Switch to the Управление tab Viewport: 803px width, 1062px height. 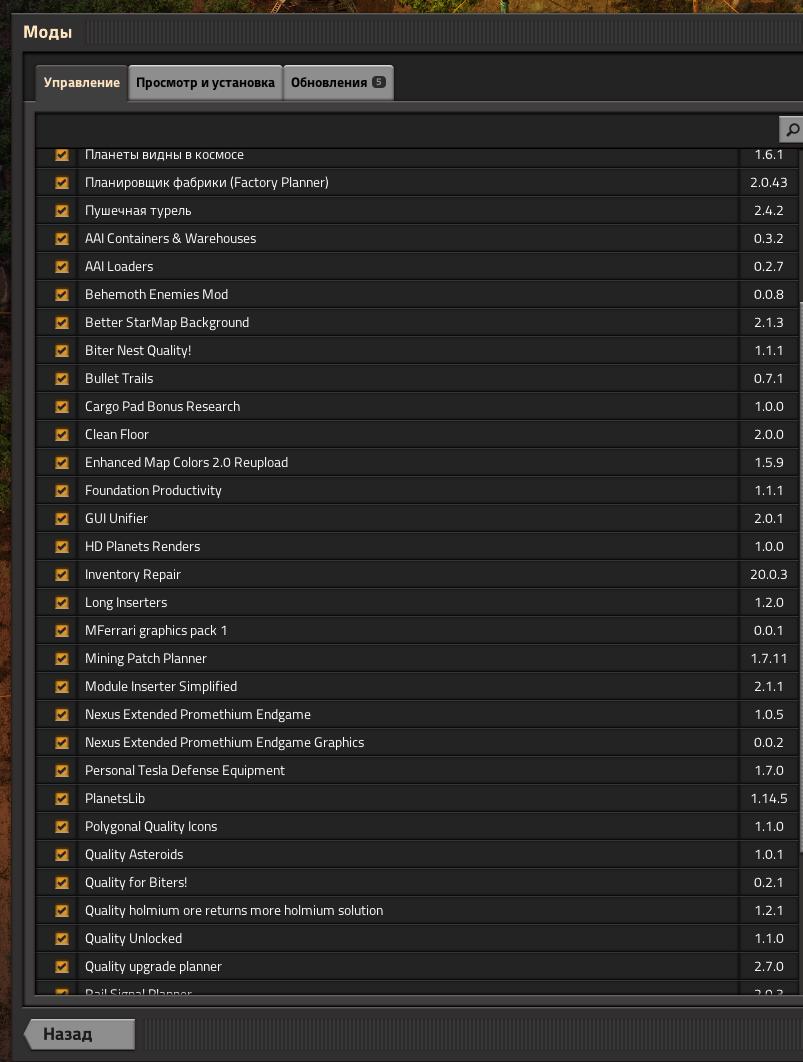coord(81,83)
